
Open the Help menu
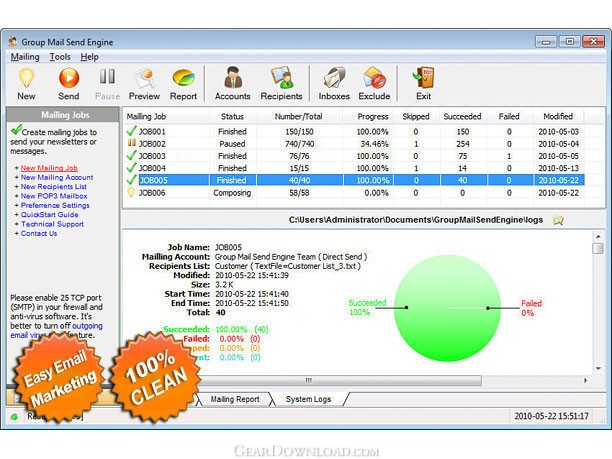click(89, 57)
